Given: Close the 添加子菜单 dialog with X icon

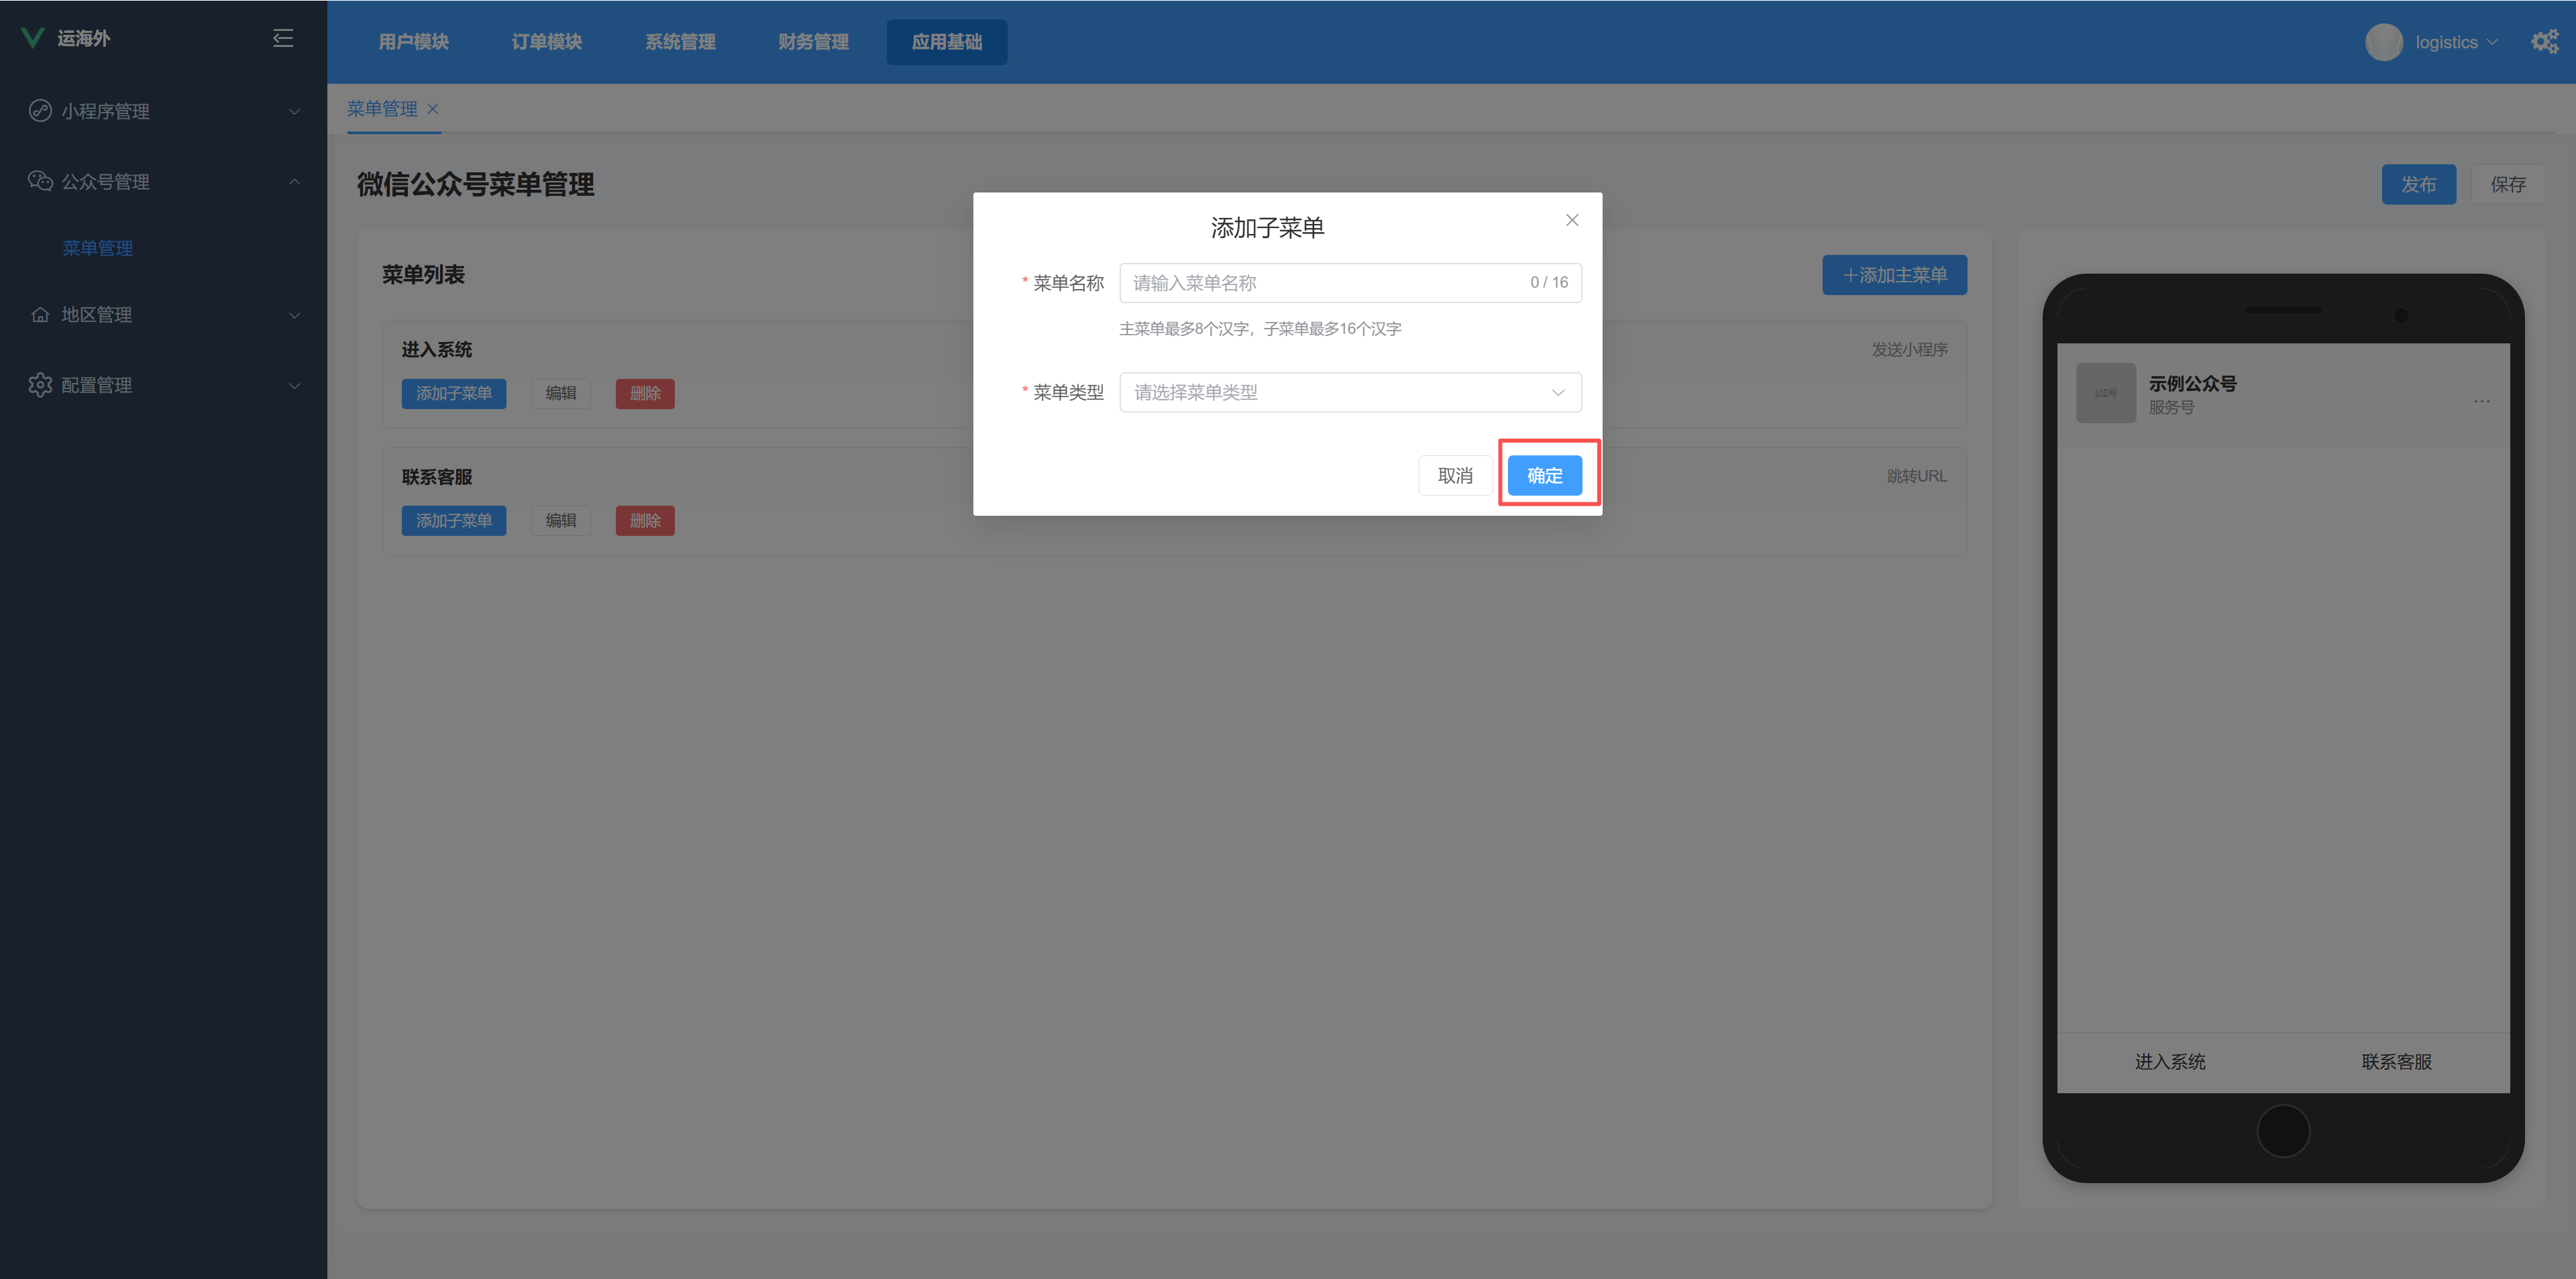Looking at the screenshot, I should [x=1571, y=220].
